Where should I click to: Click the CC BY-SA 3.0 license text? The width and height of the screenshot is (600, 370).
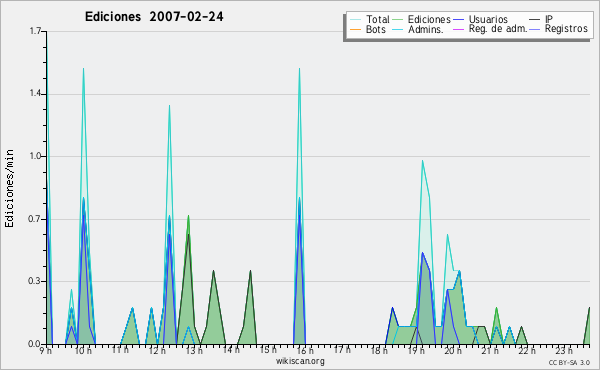point(569,362)
